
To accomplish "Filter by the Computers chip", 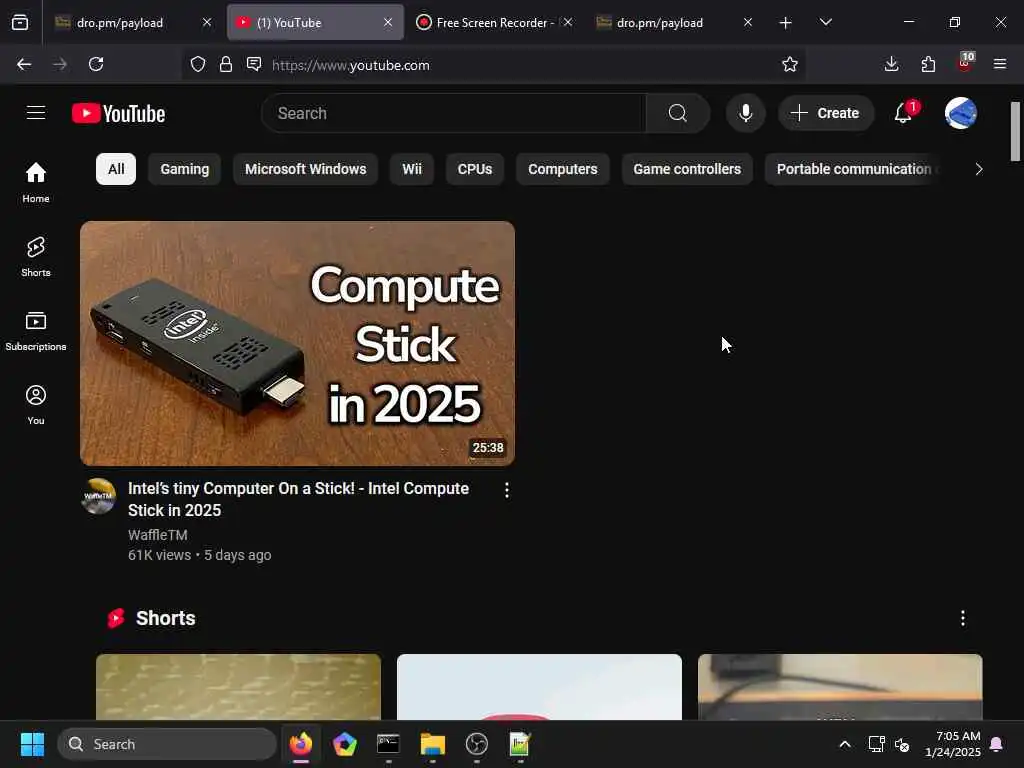I will tap(562, 169).
